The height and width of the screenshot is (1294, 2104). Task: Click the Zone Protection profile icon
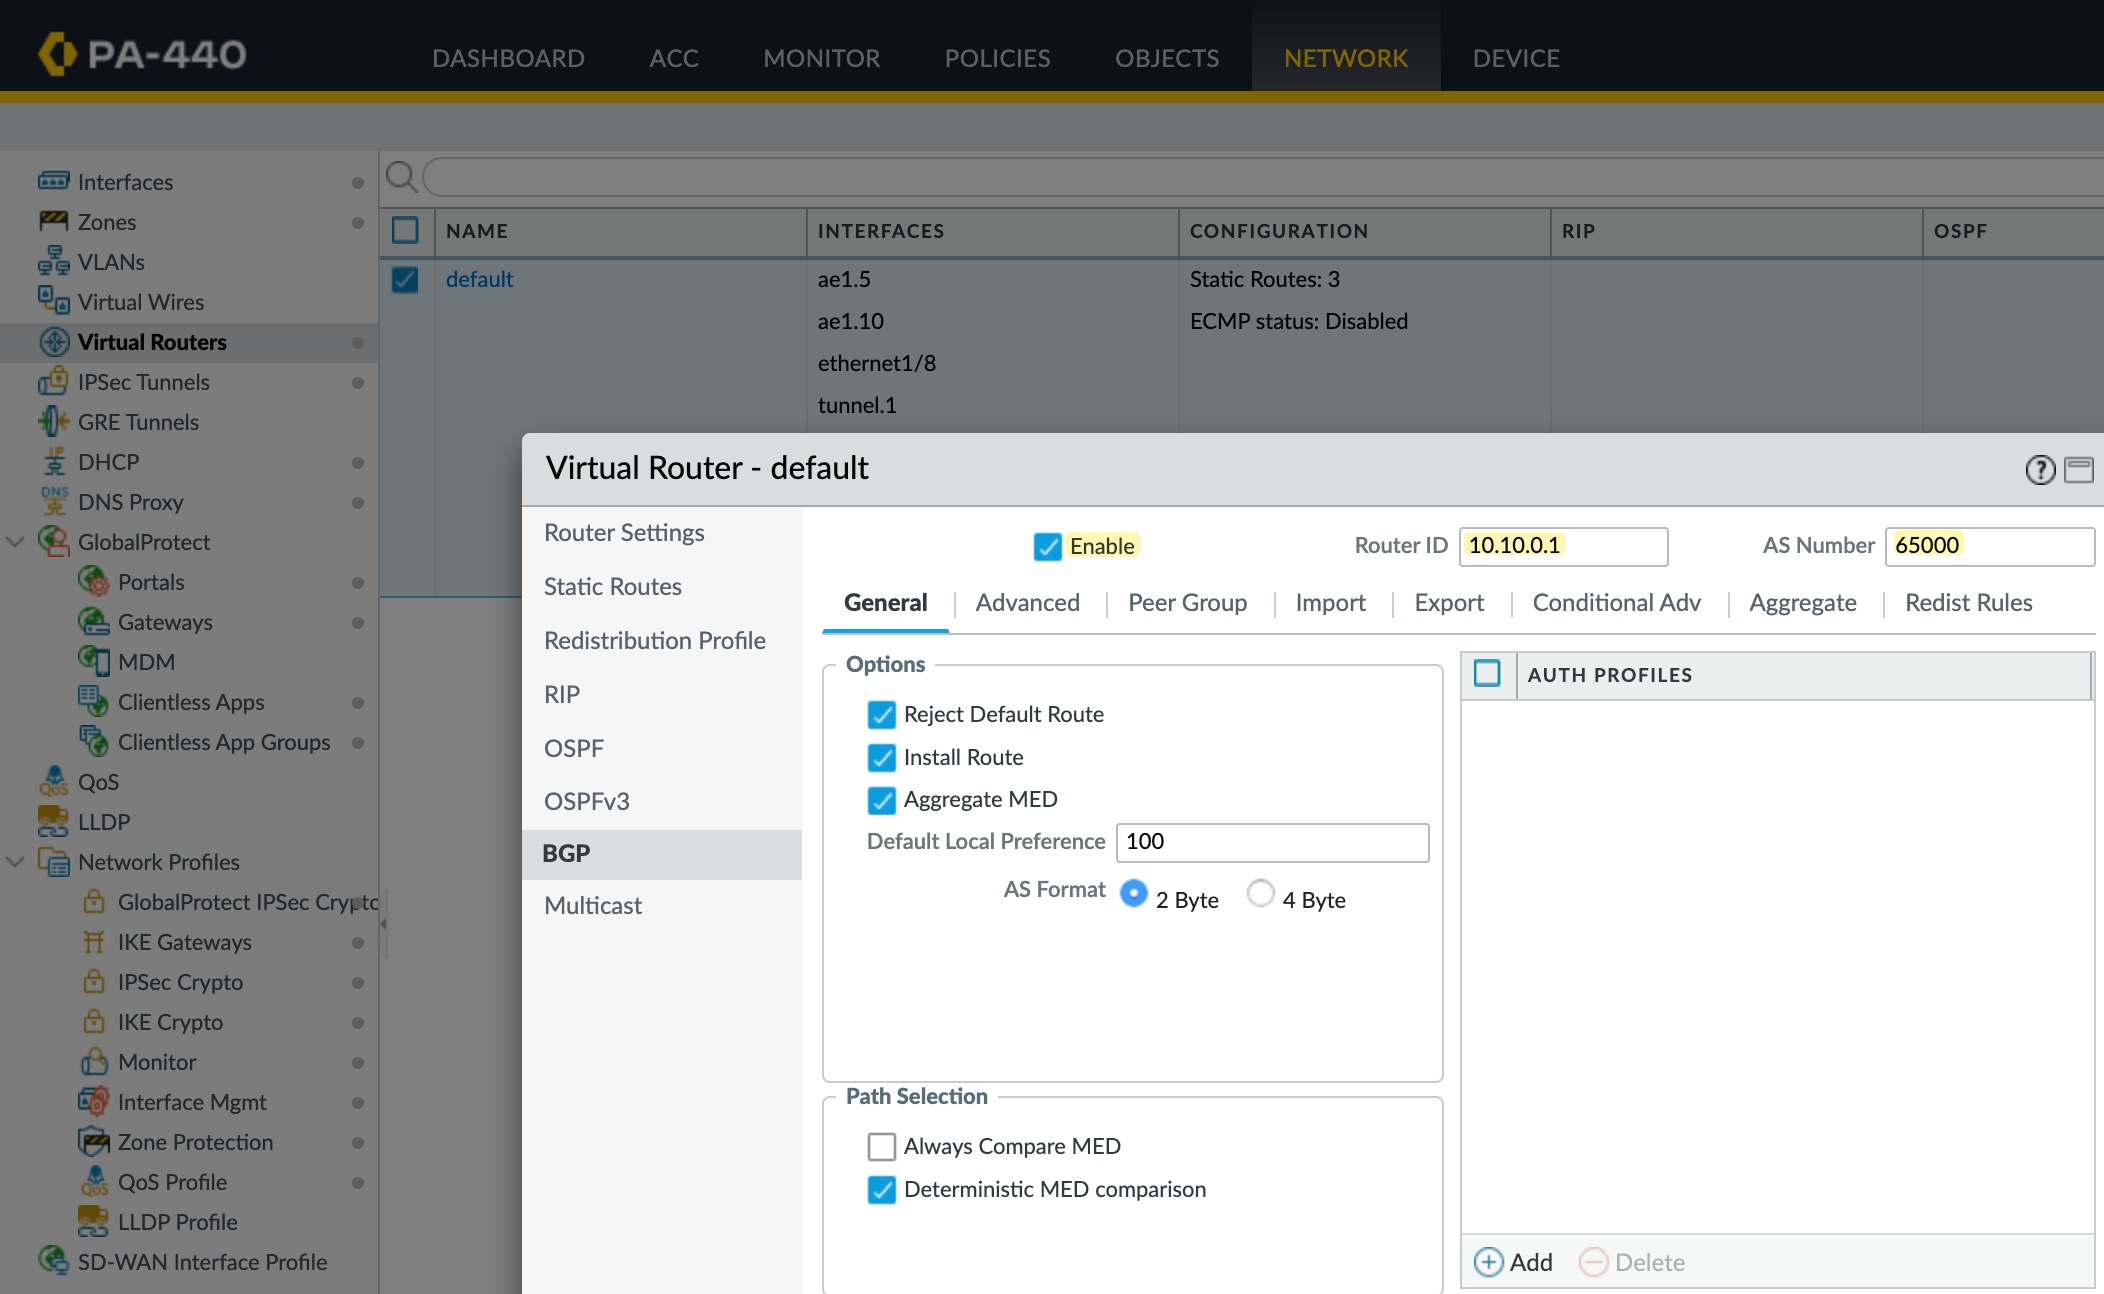[x=94, y=1142]
